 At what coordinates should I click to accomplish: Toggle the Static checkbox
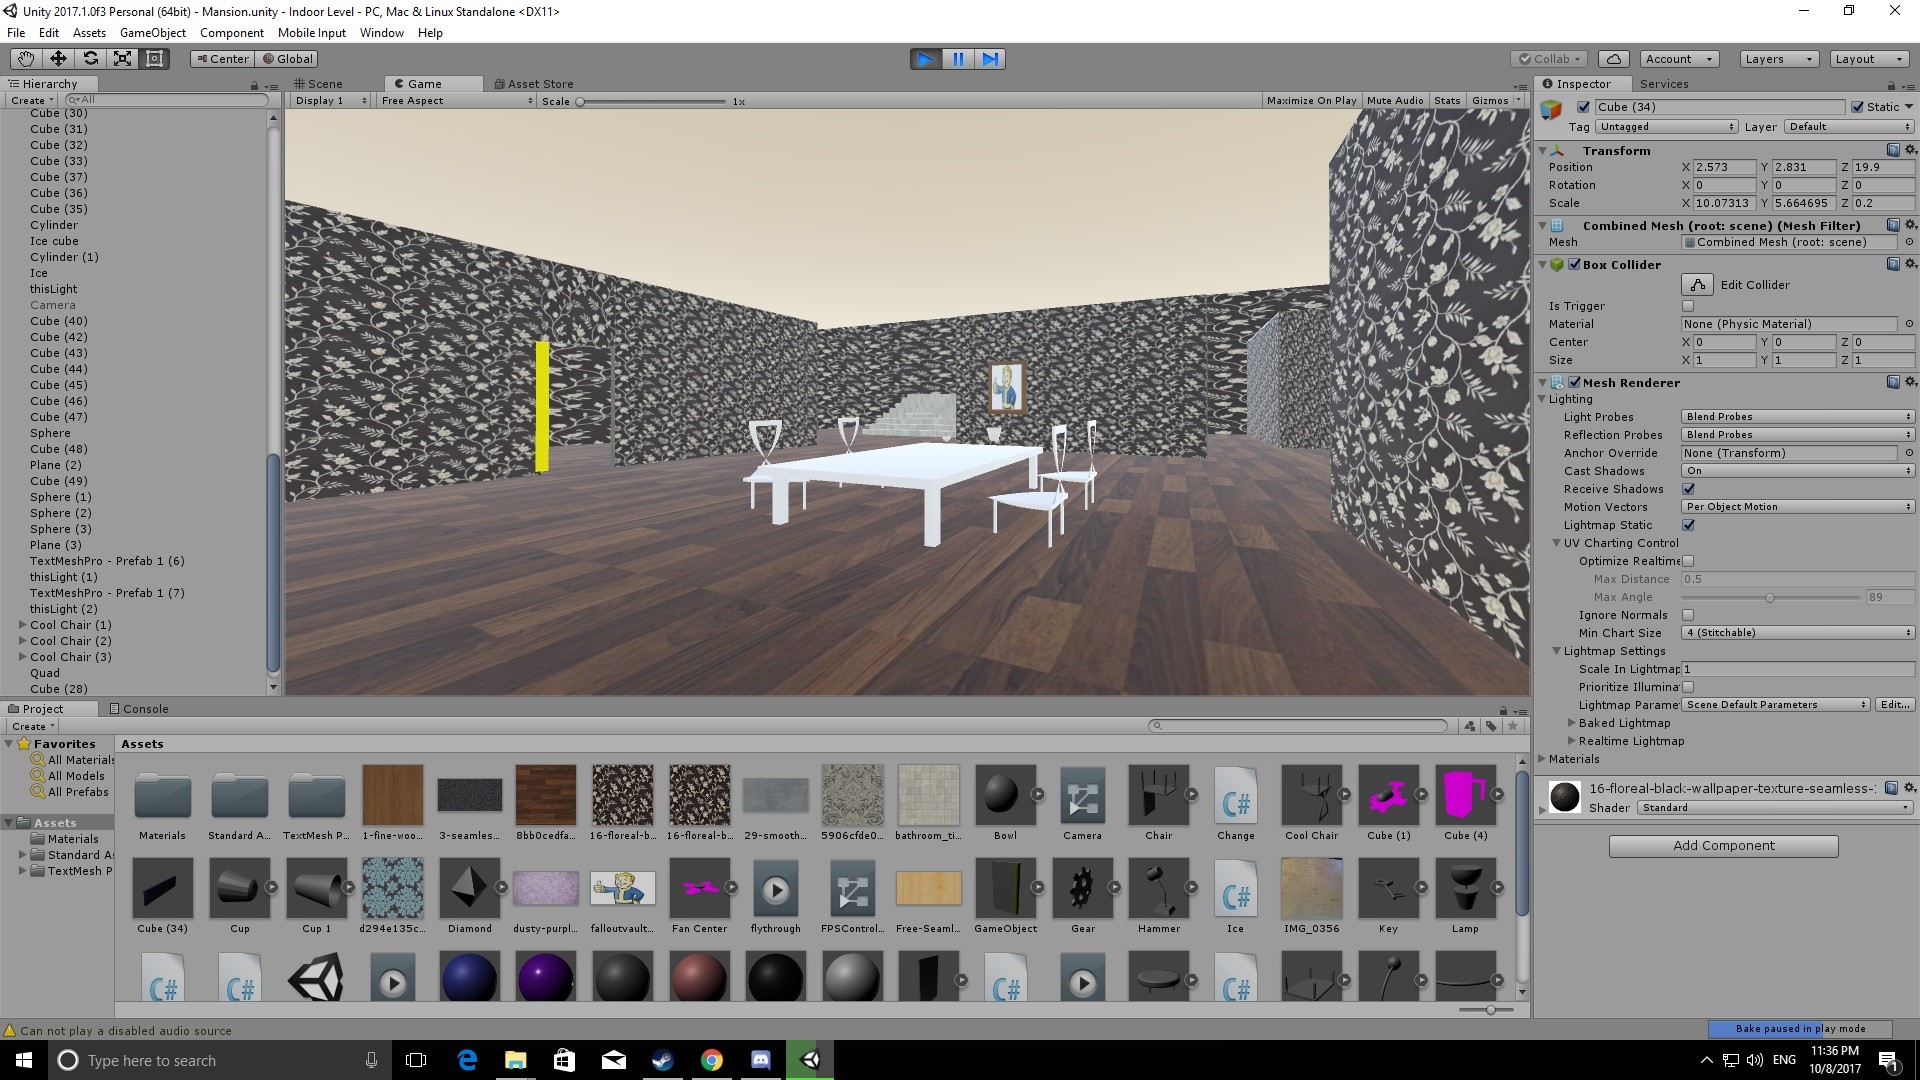pyautogui.click(x=1858, y=107)
